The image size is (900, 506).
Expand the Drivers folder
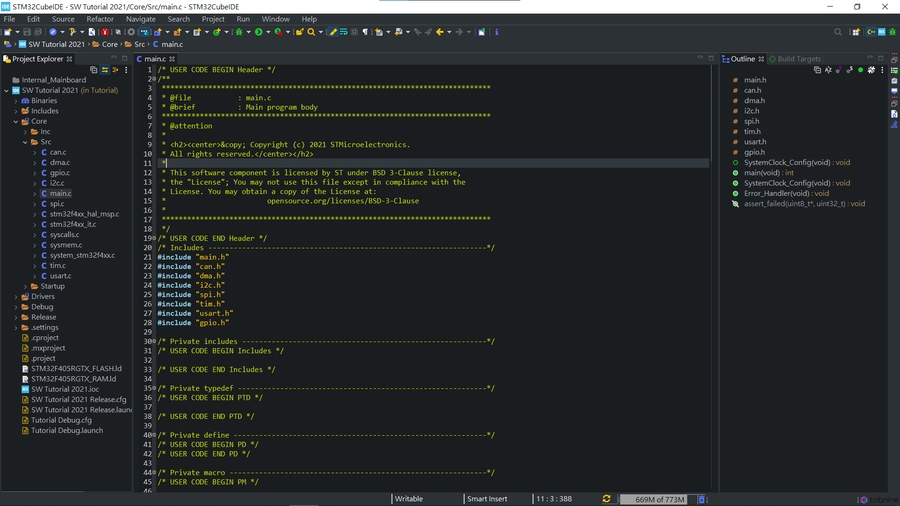click(16, 297)
